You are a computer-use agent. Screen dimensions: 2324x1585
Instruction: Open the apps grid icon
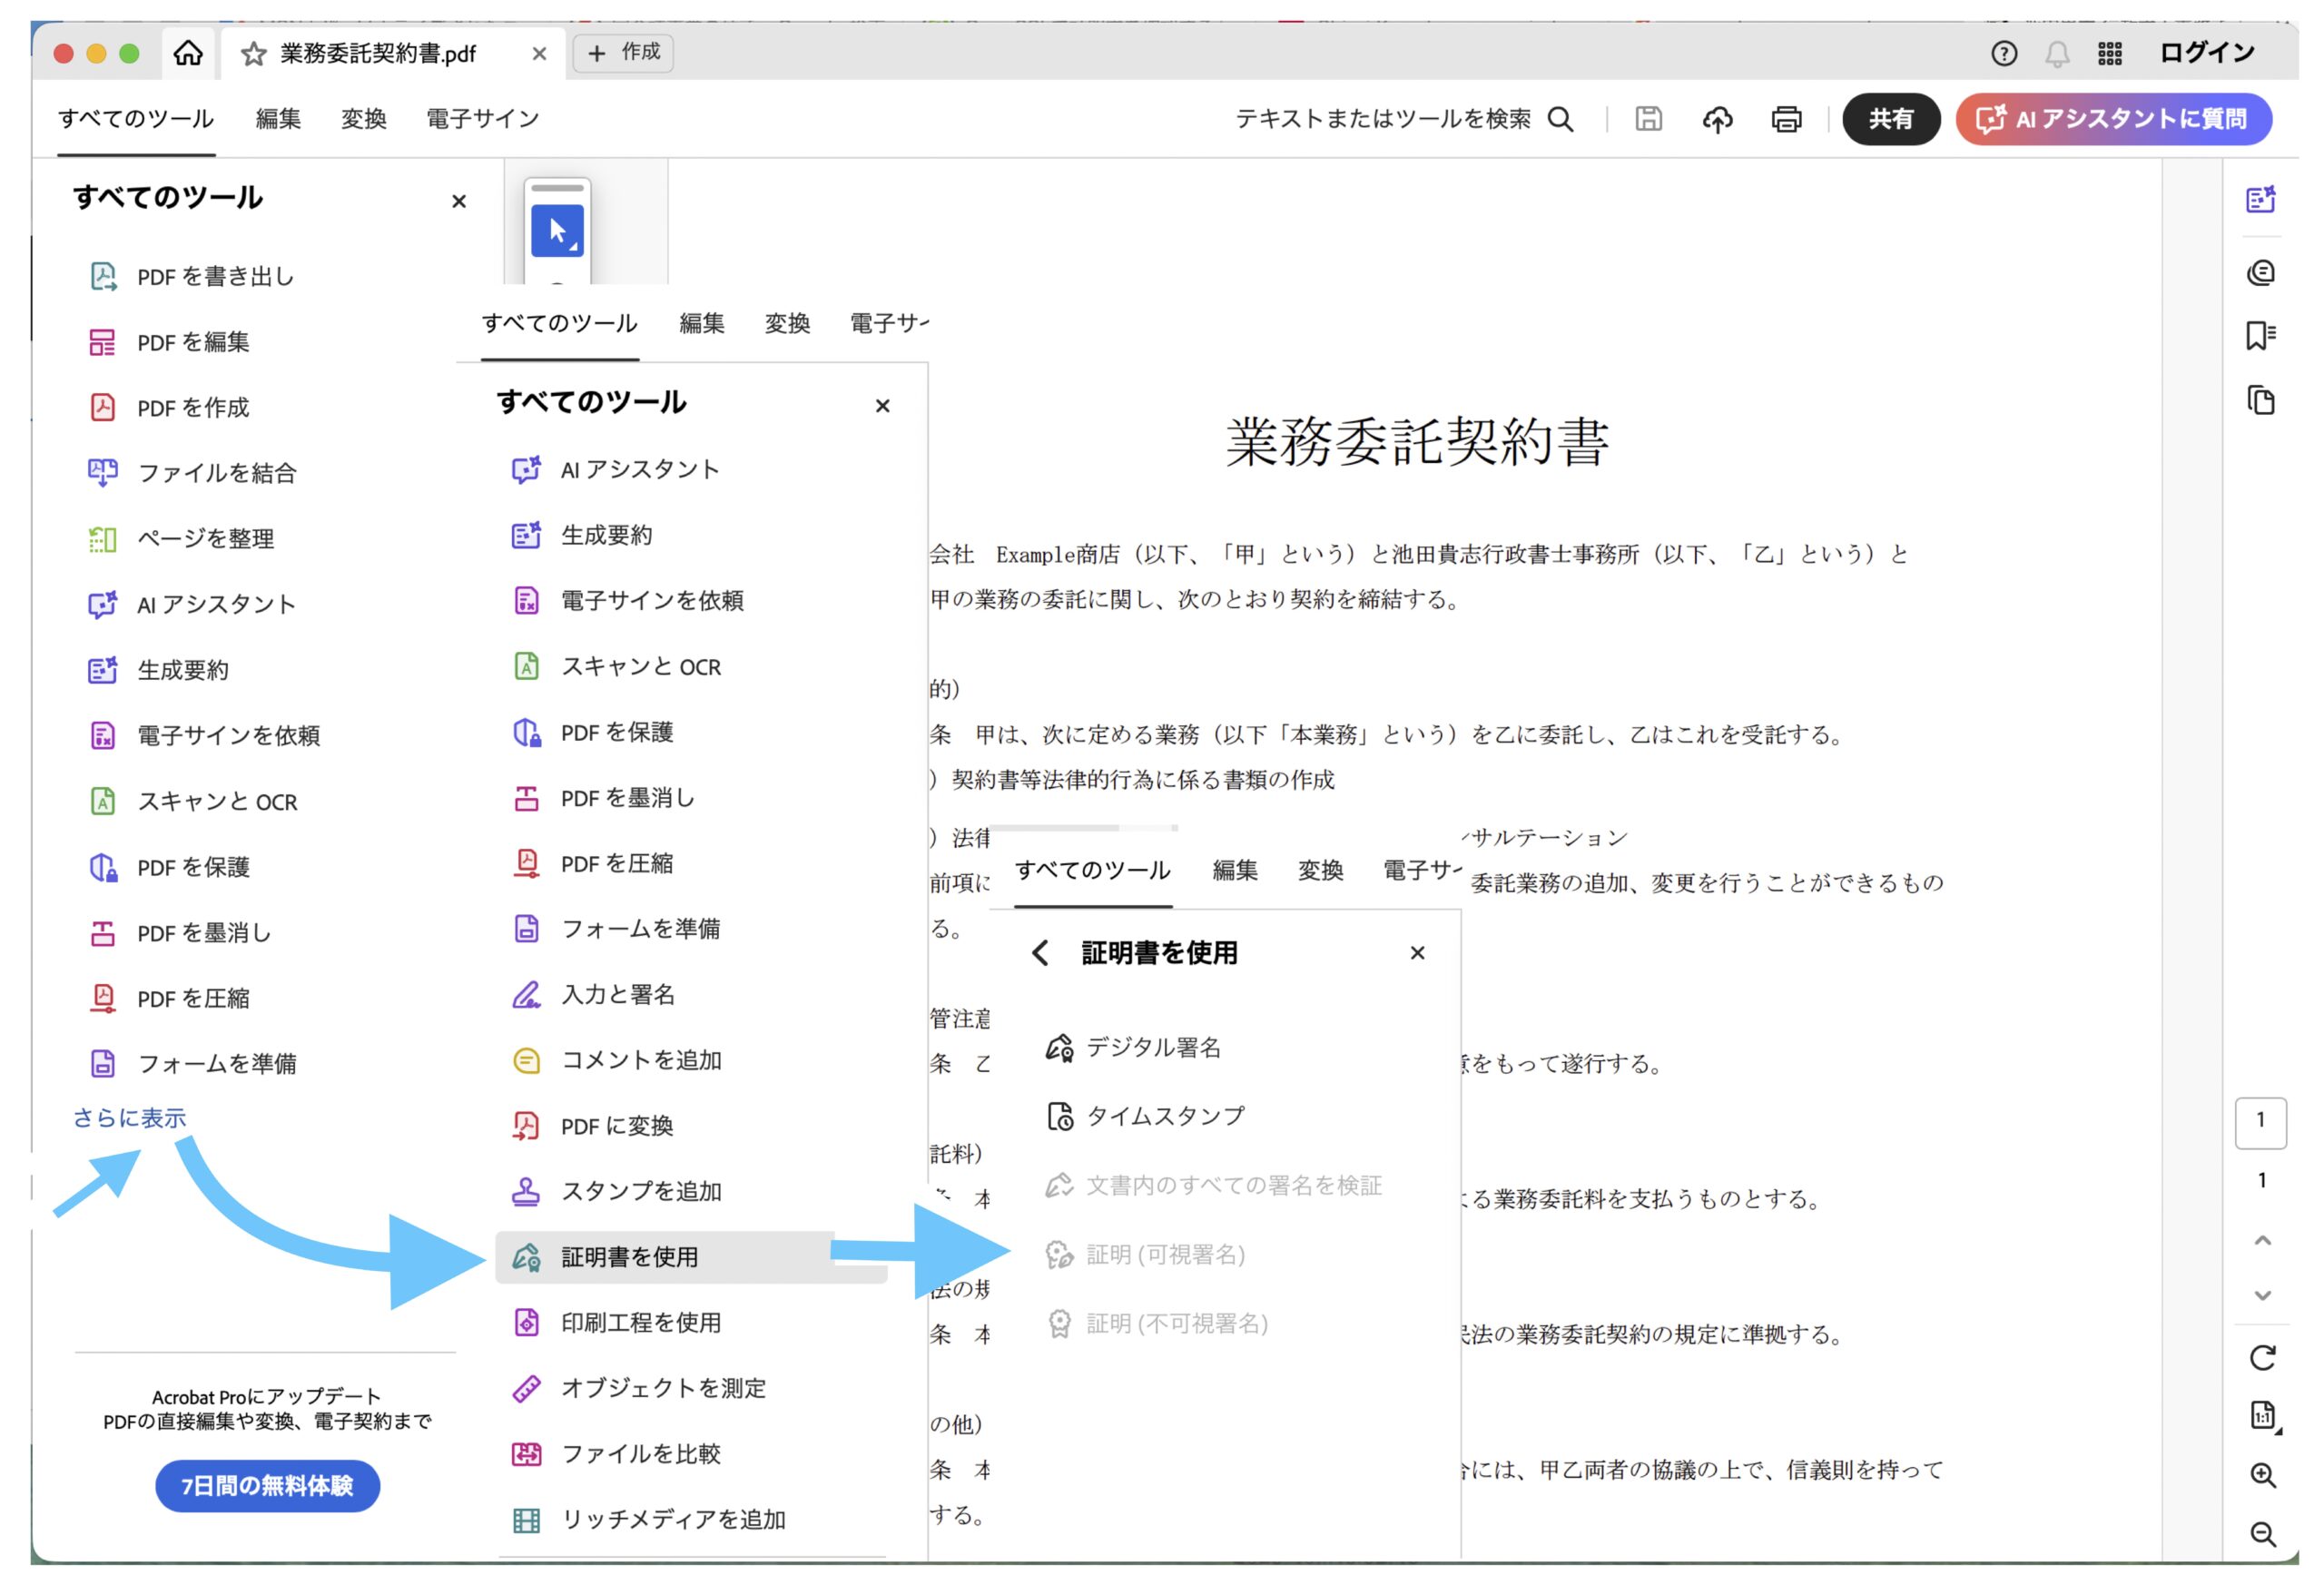pyautogui.click(x=2109, y=53)
